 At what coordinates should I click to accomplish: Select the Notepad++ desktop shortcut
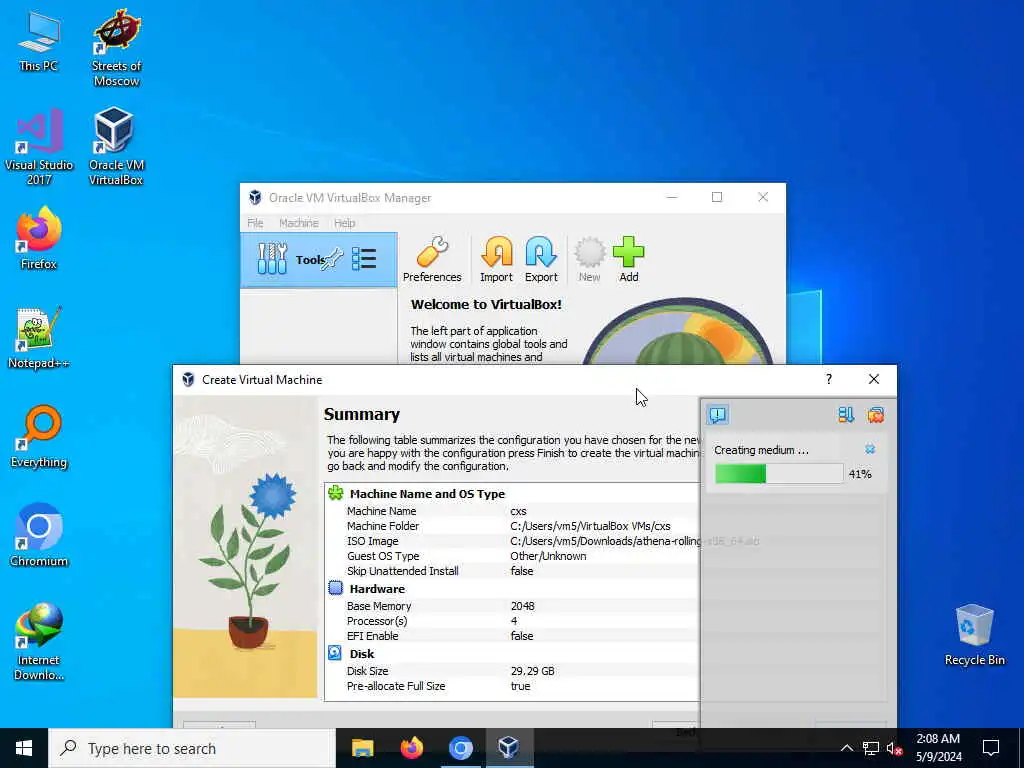point(39,337)
